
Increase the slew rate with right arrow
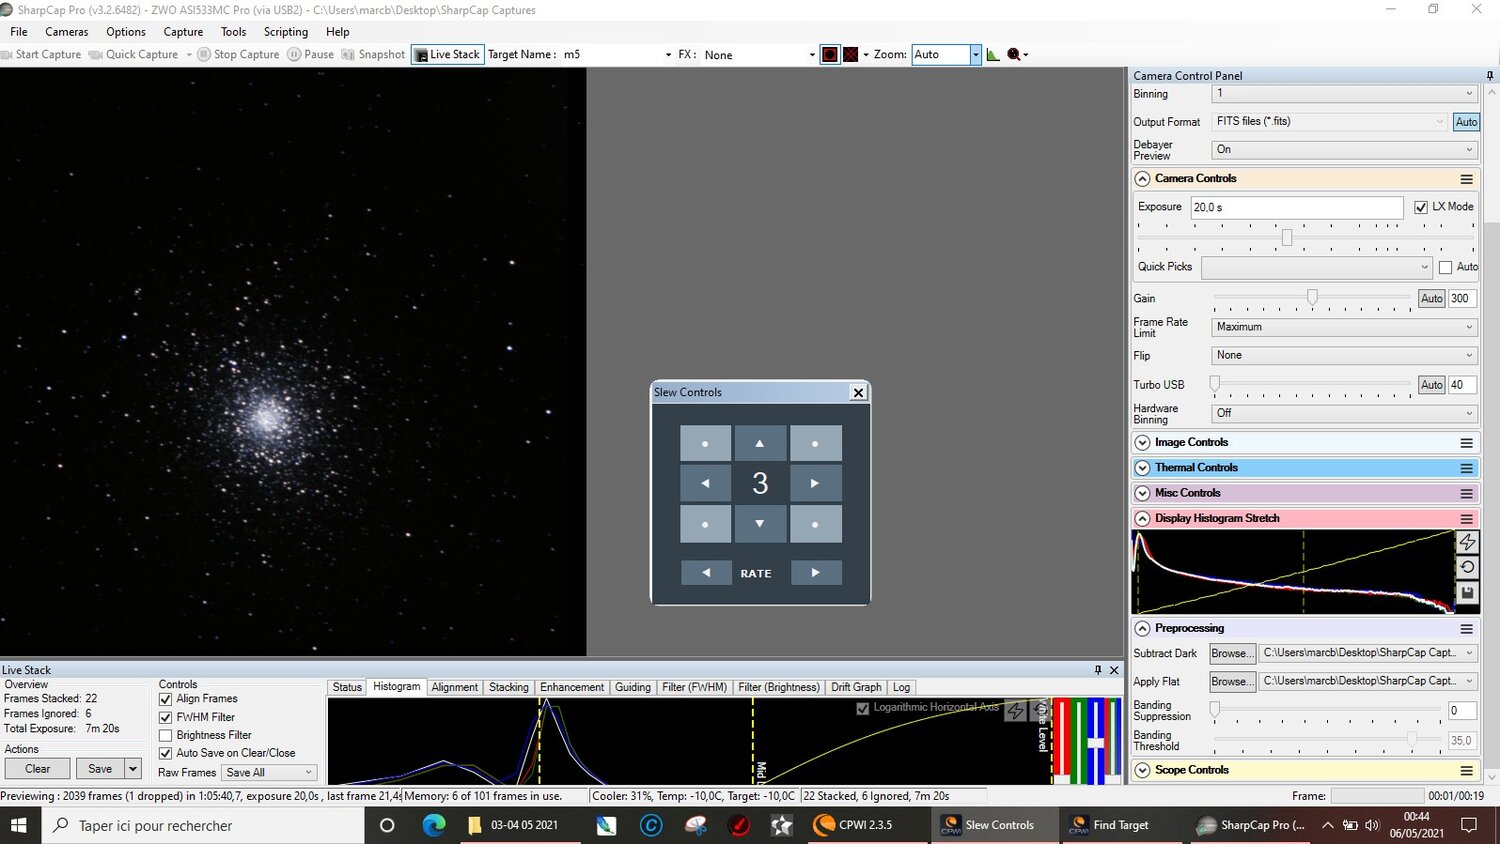tap(816, 573)
